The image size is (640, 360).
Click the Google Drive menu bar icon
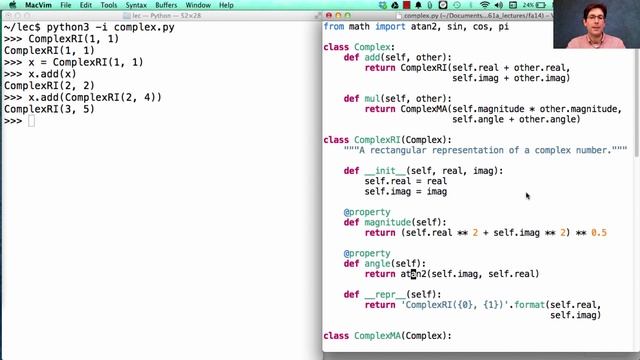[x=395, y=5]
